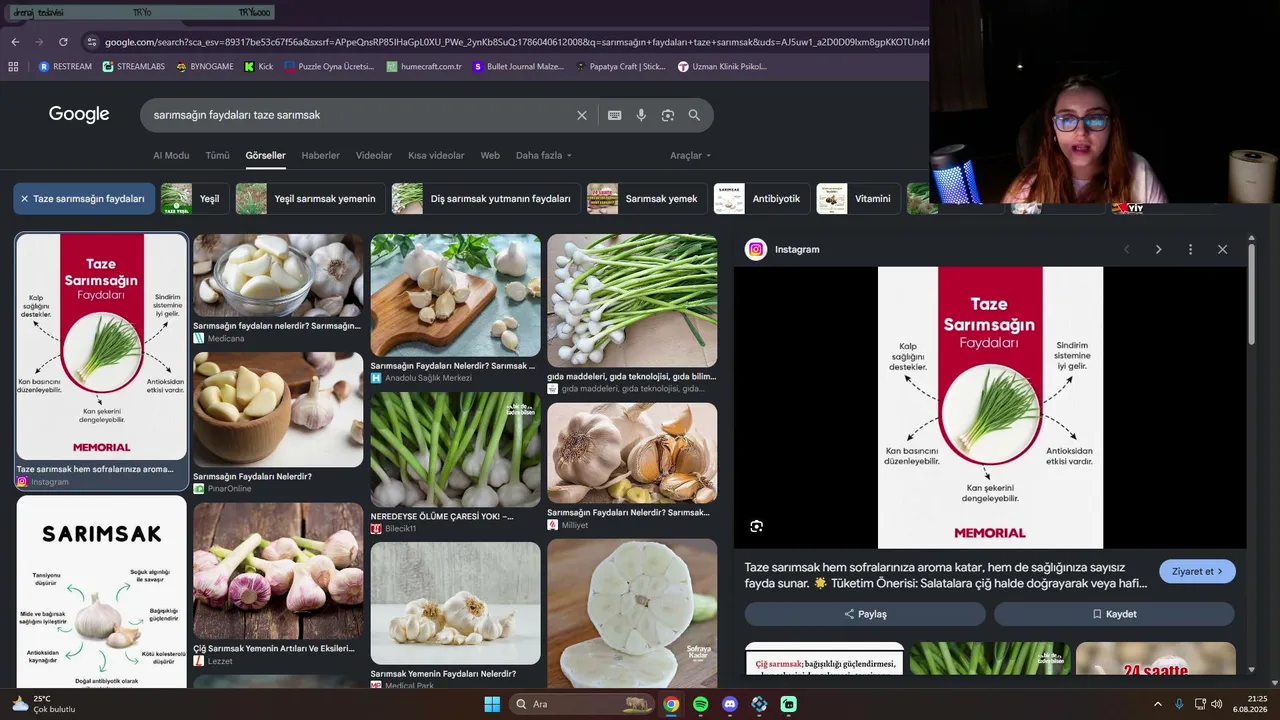The height and width of the screenshot is (720, 1280).
Task: Switch to the Web tab
Action: pyautogui.click(x=490, y=156)
